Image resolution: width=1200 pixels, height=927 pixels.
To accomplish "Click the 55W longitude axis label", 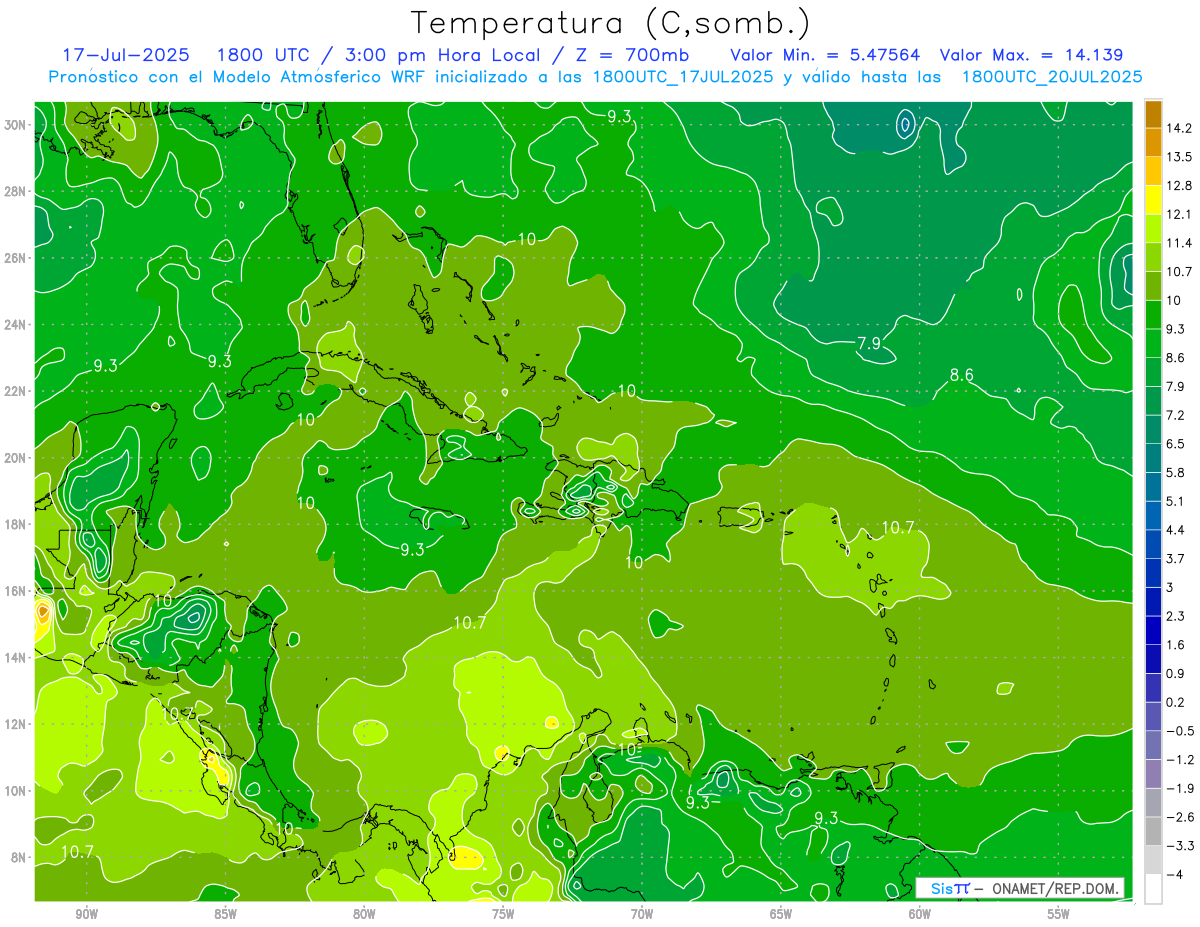I will 1059,914.
